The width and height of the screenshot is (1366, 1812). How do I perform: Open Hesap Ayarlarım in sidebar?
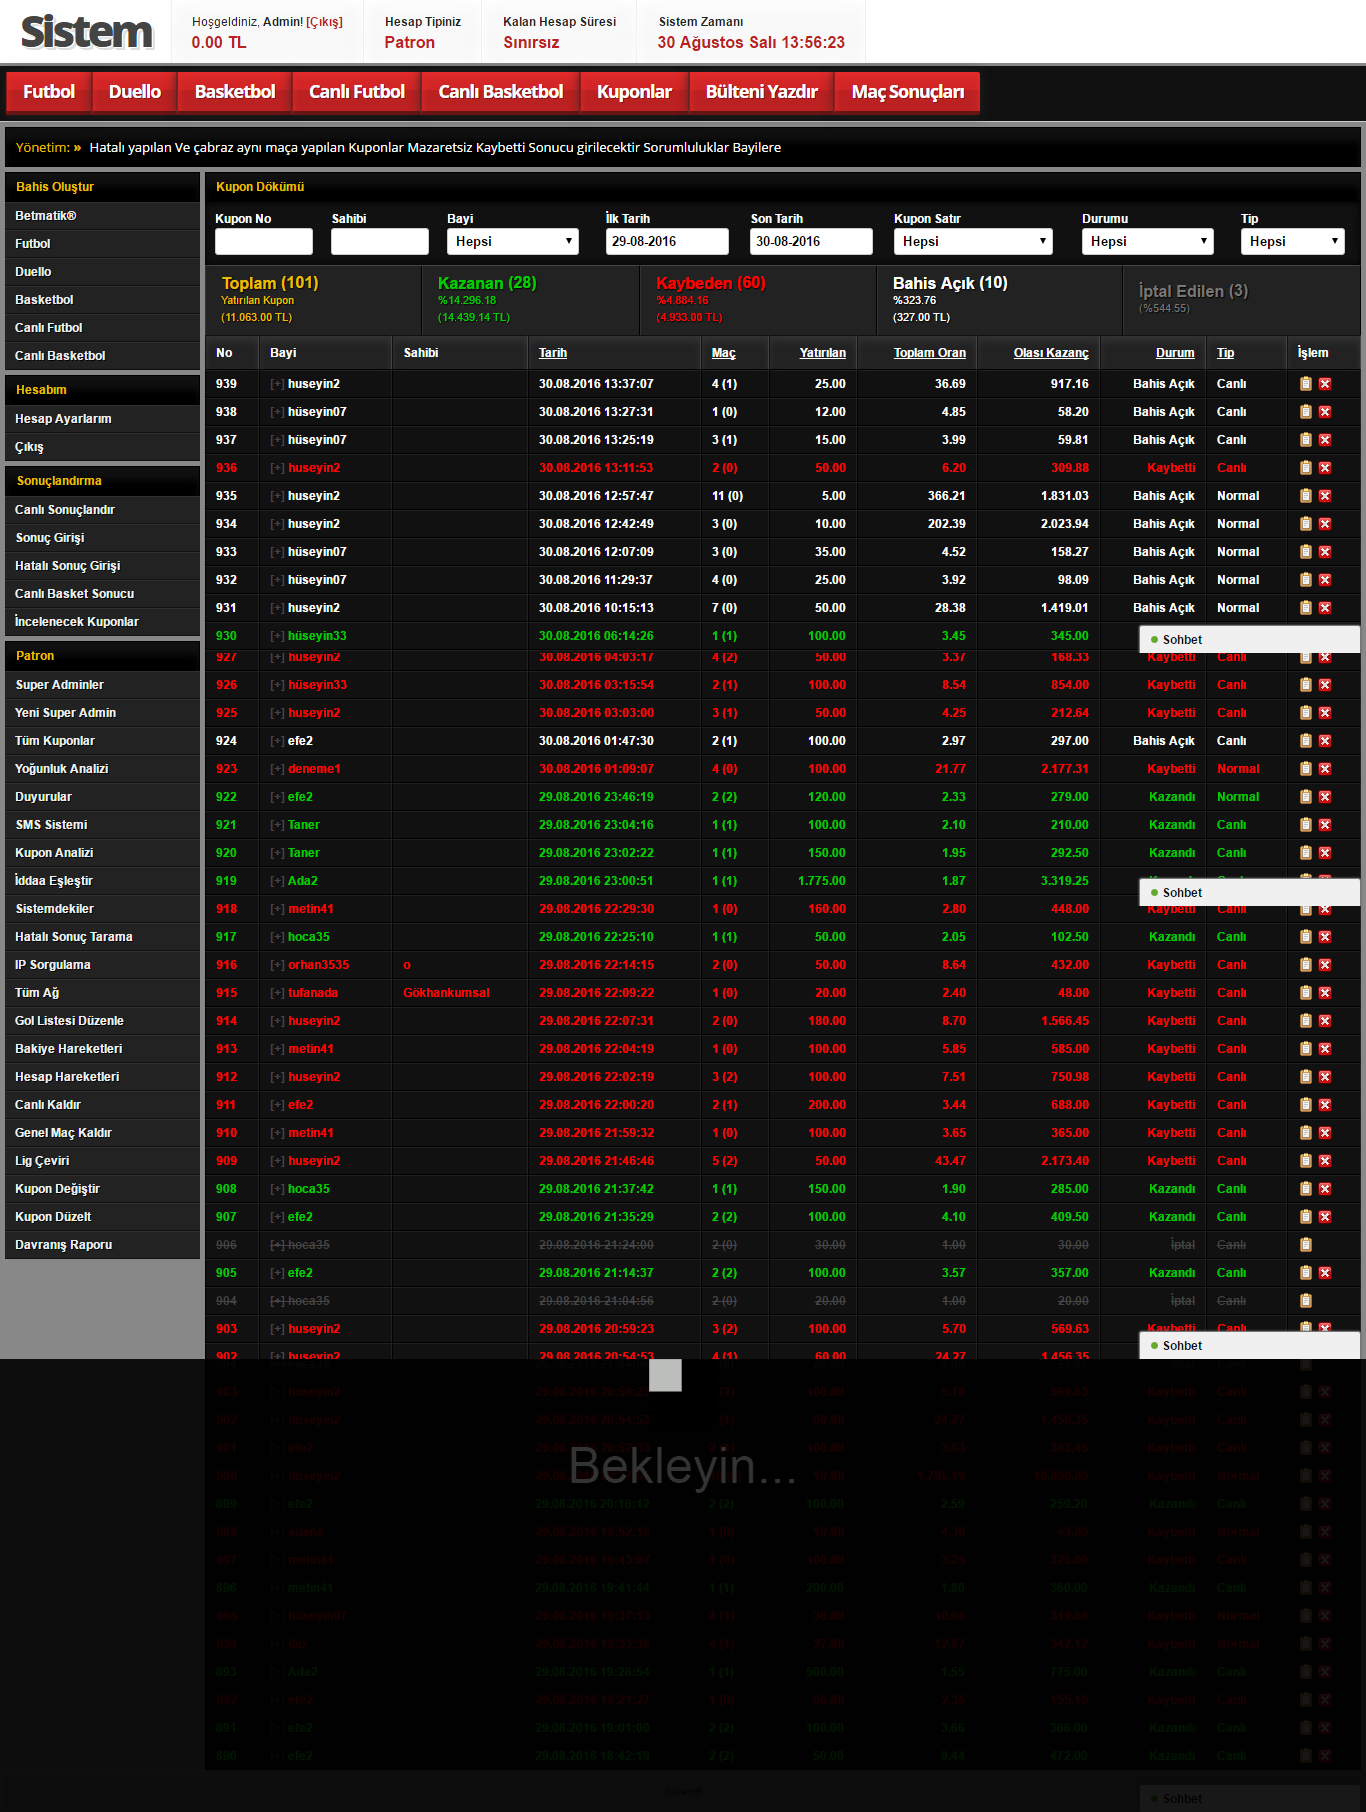102,419
